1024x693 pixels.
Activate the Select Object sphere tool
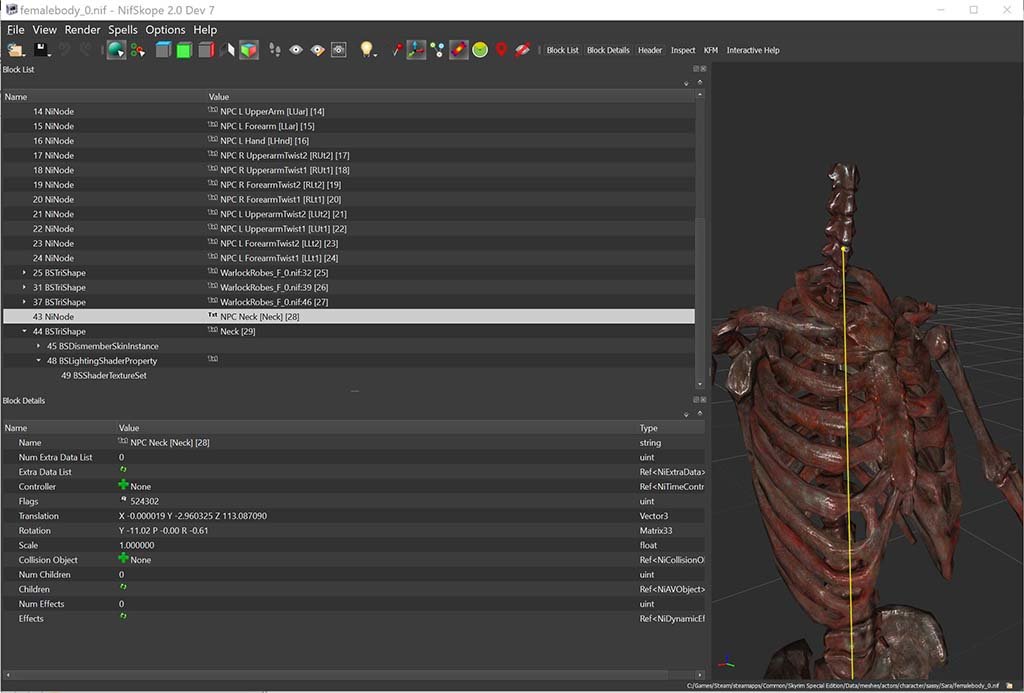click(x=116, y=50)
